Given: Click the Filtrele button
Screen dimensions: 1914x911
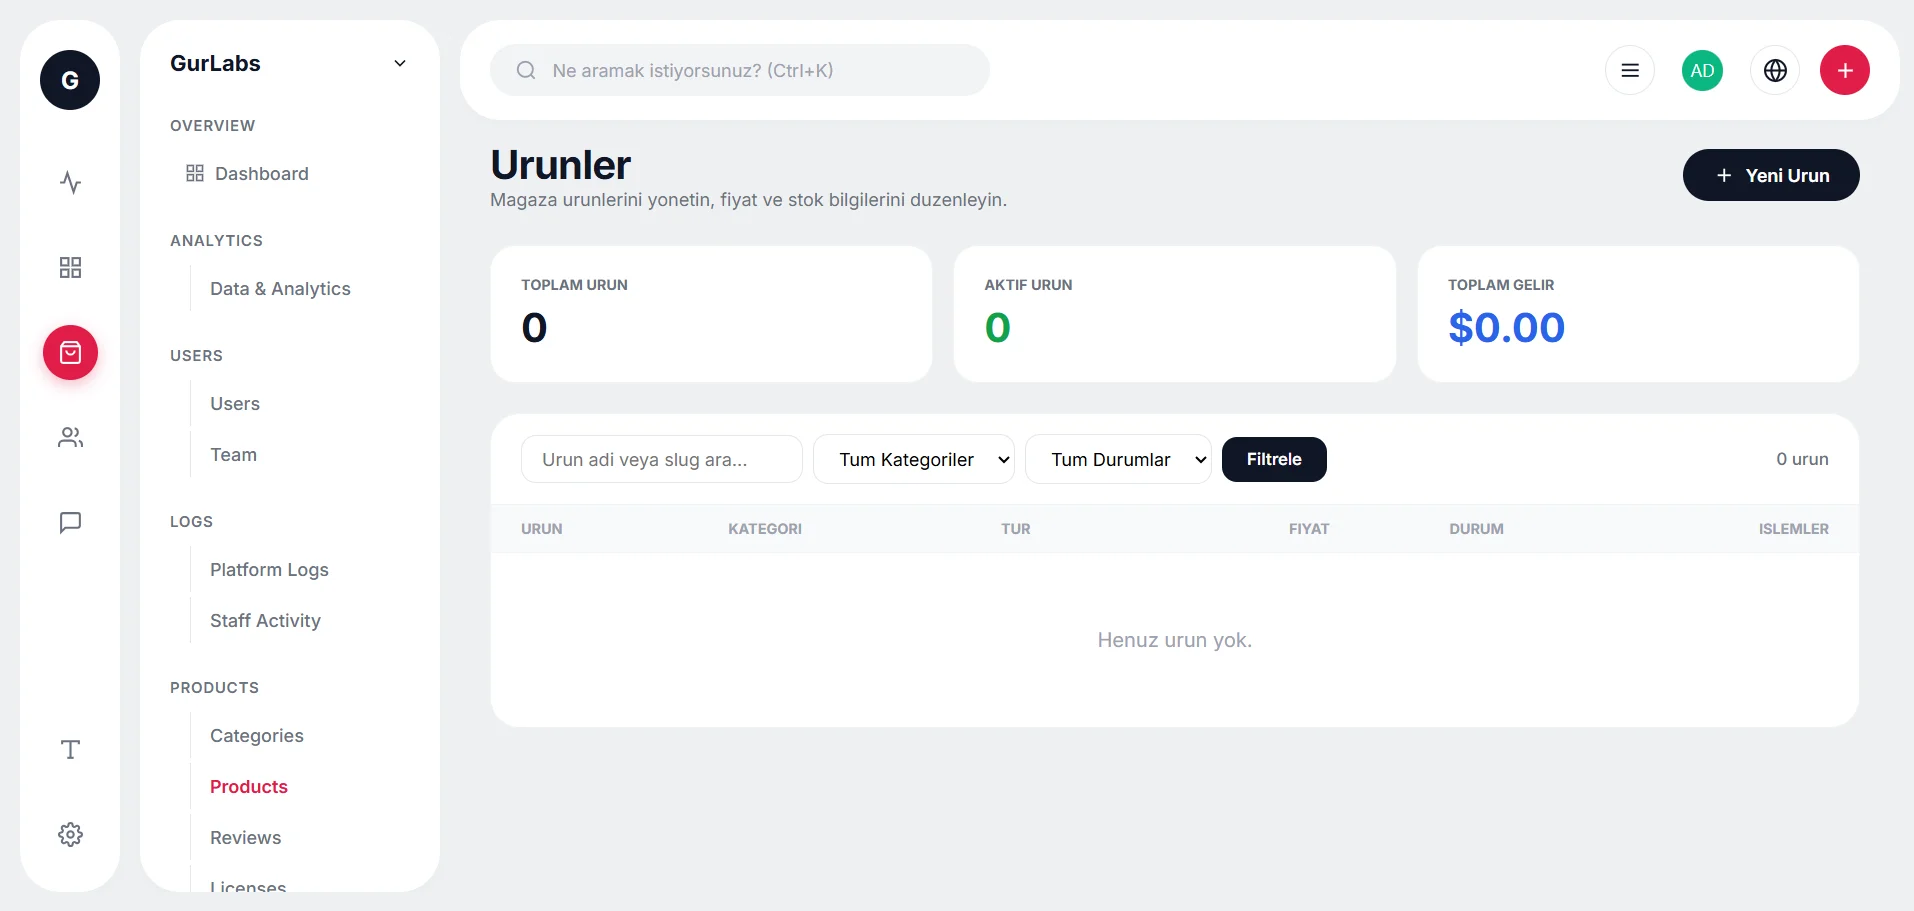Looking at the screenshot, I should (x=1274, y=459).
